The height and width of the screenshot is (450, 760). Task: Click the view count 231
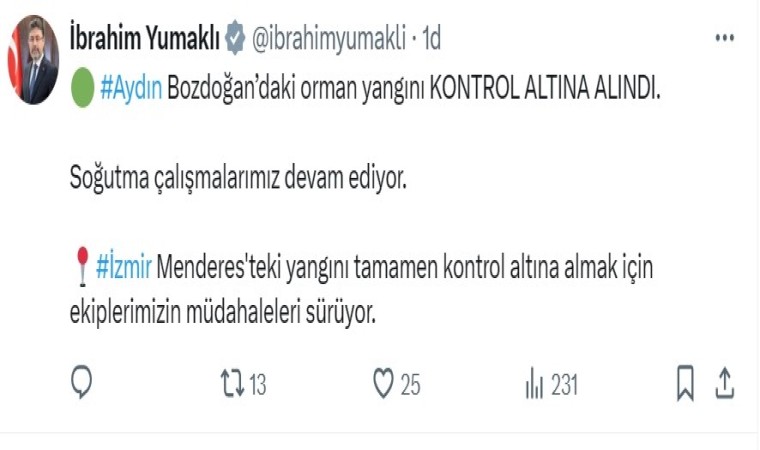565,385
